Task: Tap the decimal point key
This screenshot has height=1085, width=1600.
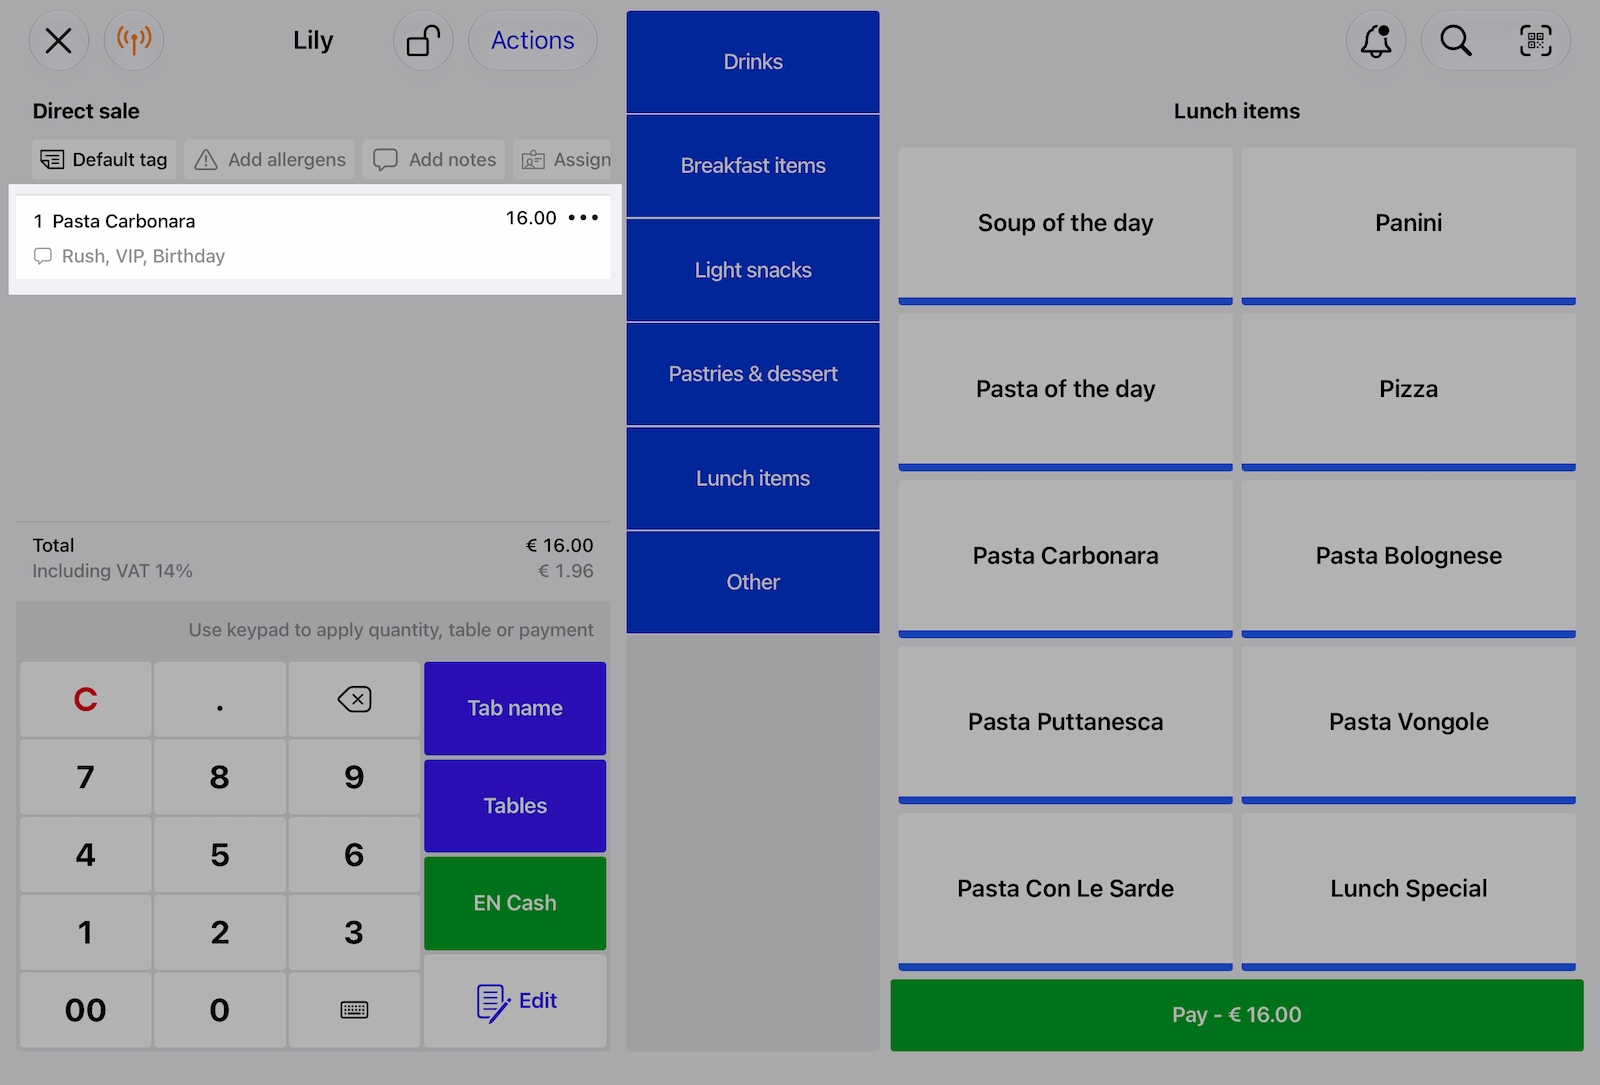Action: (220, 699)
